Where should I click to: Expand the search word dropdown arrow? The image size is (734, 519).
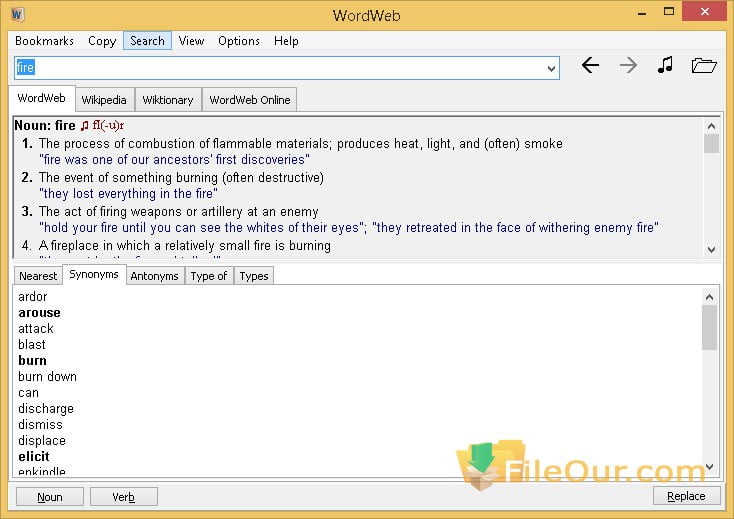coord(551,69)
